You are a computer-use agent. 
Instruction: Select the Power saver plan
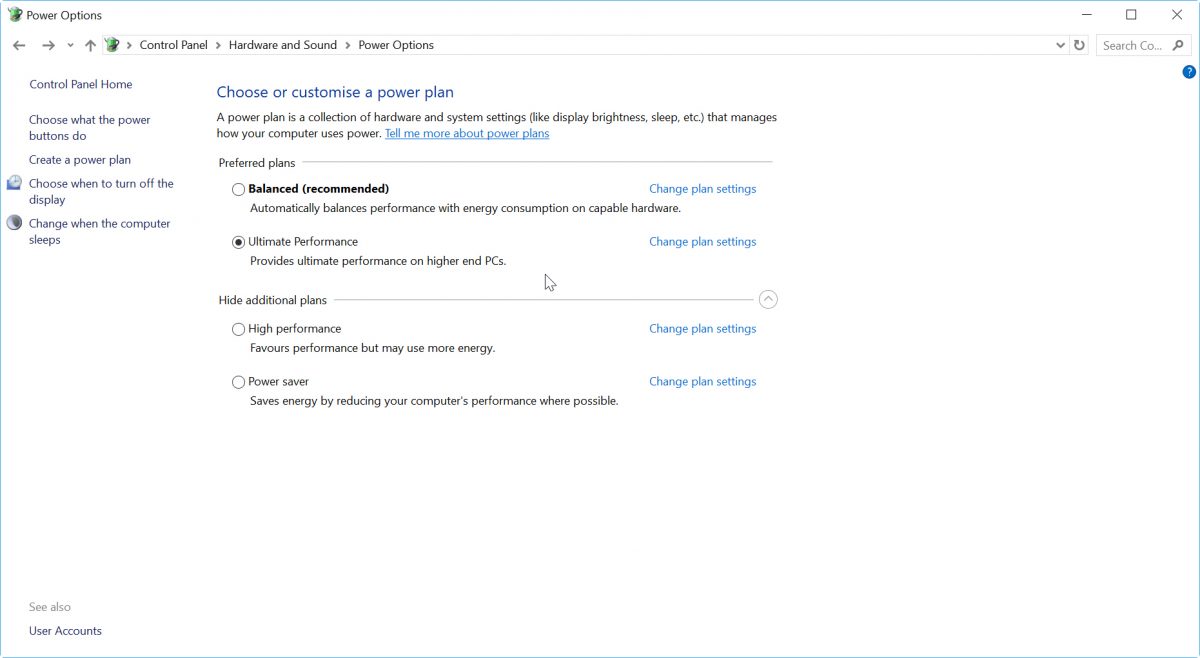(238, 382)
